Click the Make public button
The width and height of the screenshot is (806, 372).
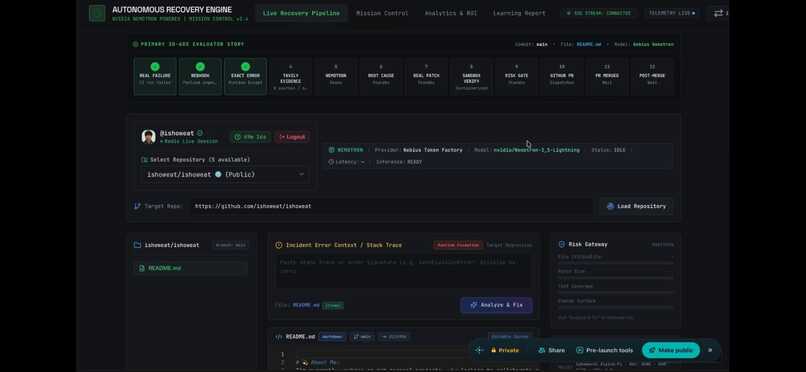coord(671,350)
